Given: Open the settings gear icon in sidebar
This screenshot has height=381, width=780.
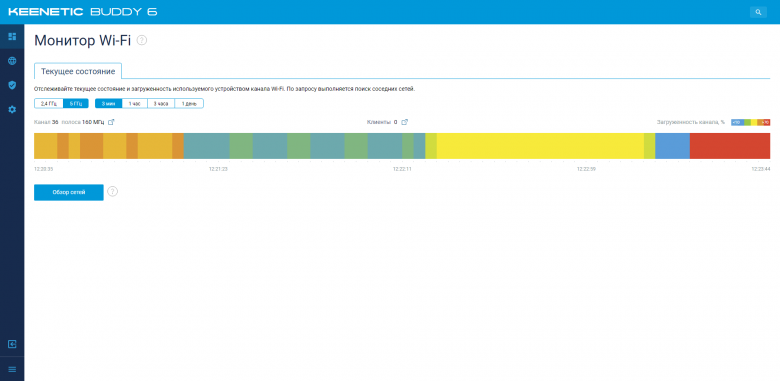Looking at the screenshot, I should click(x=12, y=109).
